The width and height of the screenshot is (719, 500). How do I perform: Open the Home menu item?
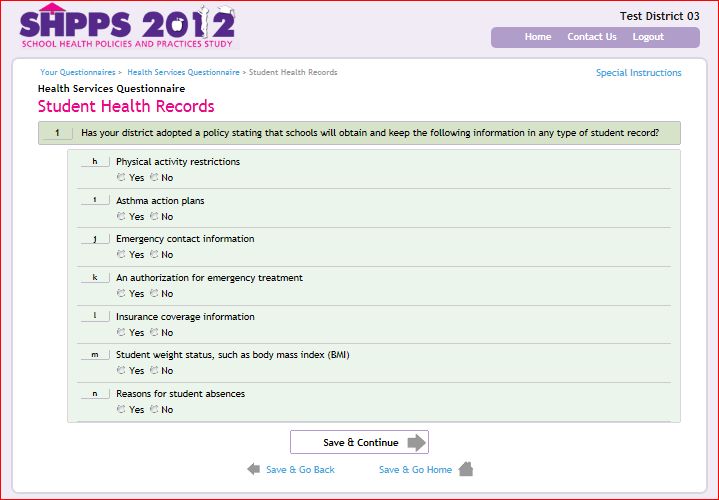(538, 37)
